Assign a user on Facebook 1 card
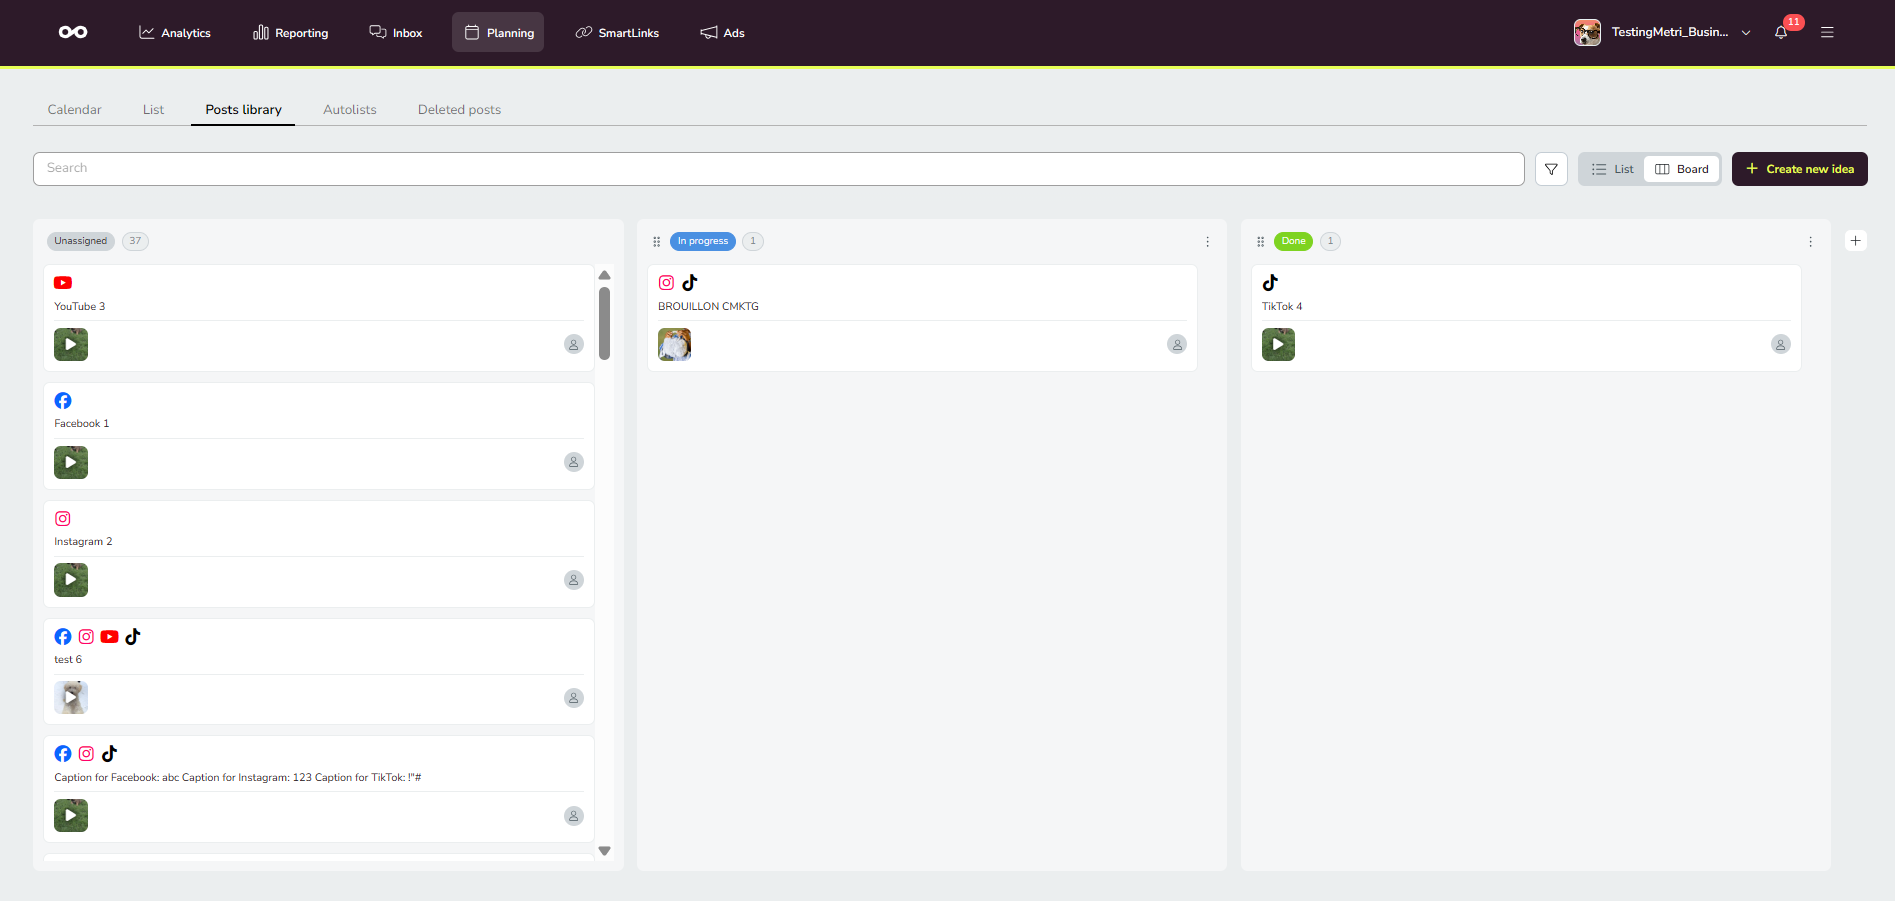 pos(574,462)
